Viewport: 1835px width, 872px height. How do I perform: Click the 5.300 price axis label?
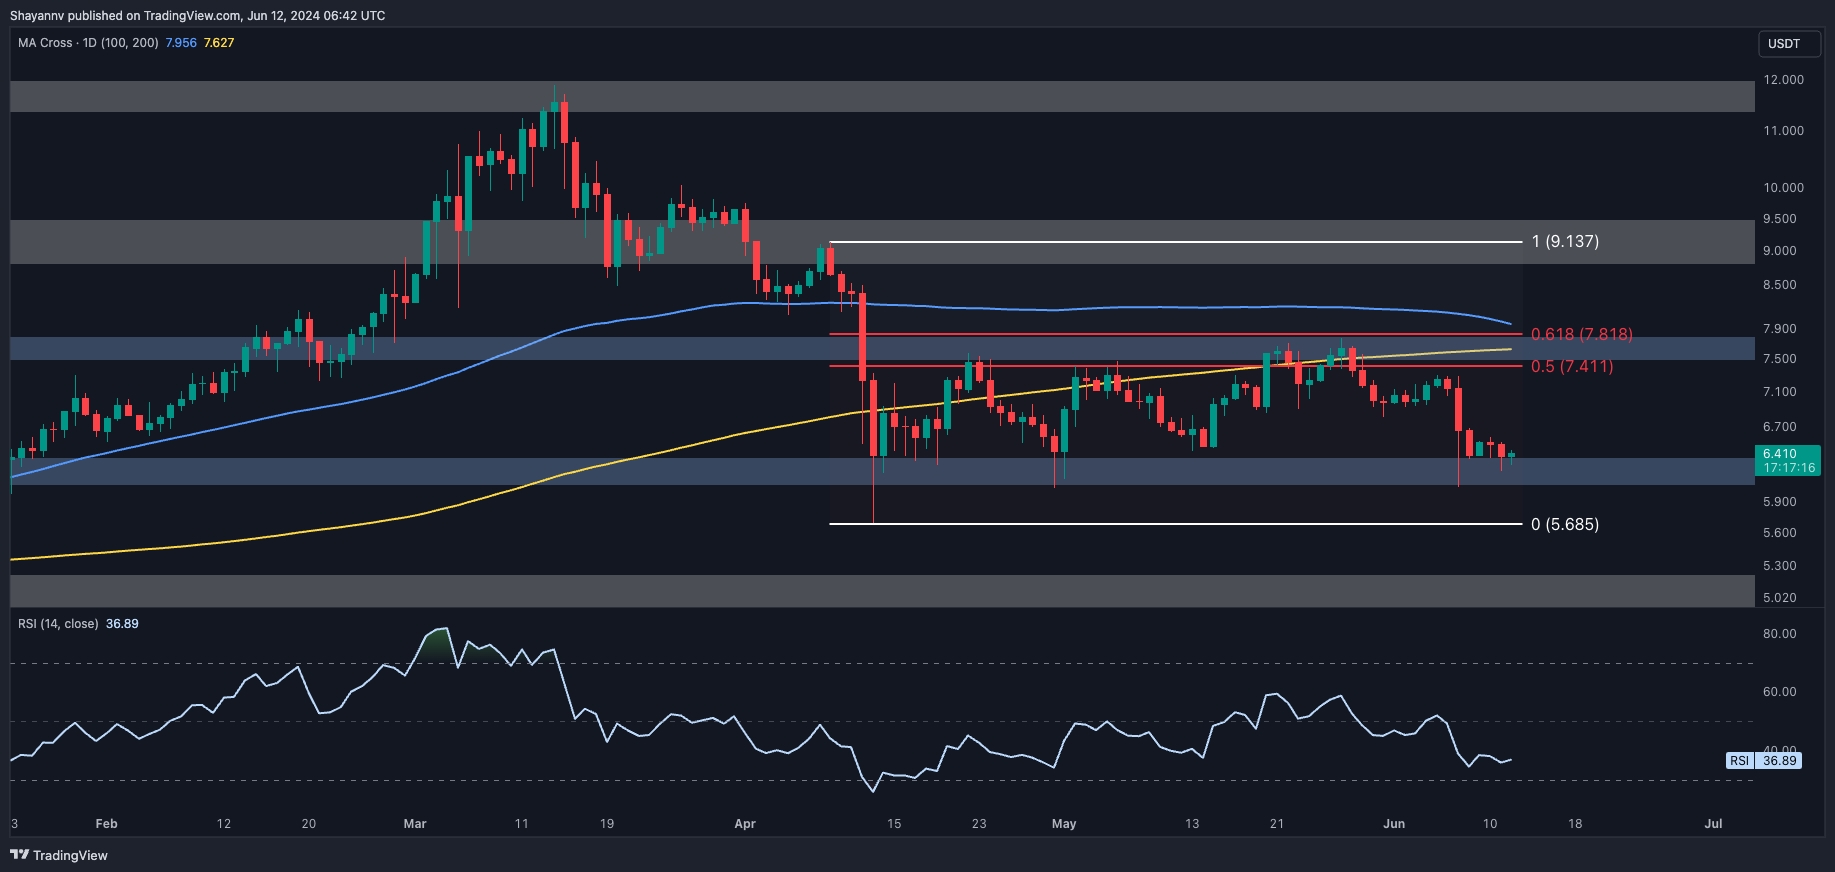pos(1780,566)
